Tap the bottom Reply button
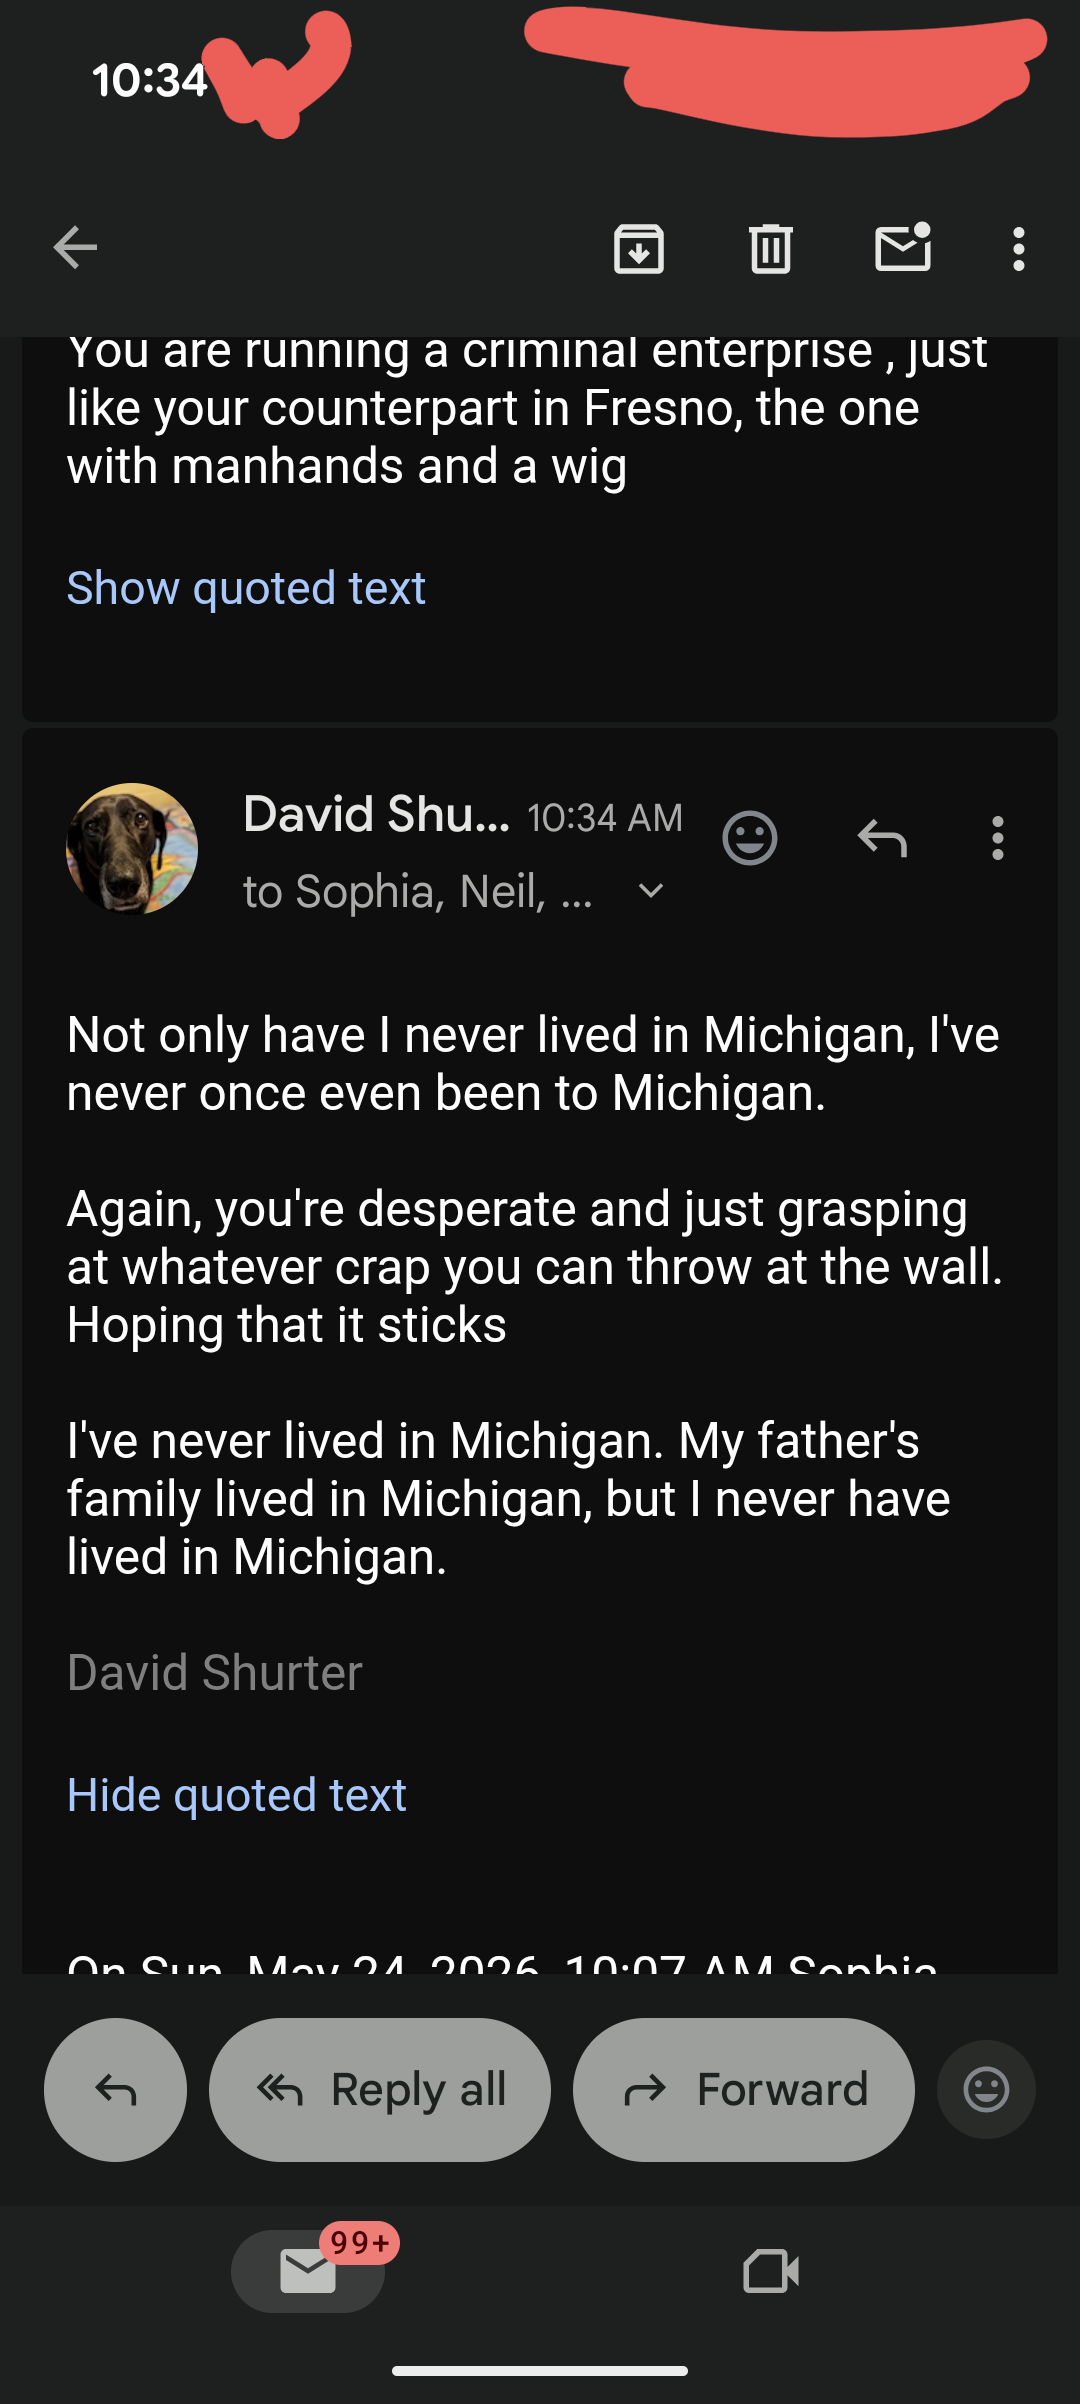Image resolution: width=1080 pixels, height=2404 pixels. pyautogui.click(x=115, y=2089)
